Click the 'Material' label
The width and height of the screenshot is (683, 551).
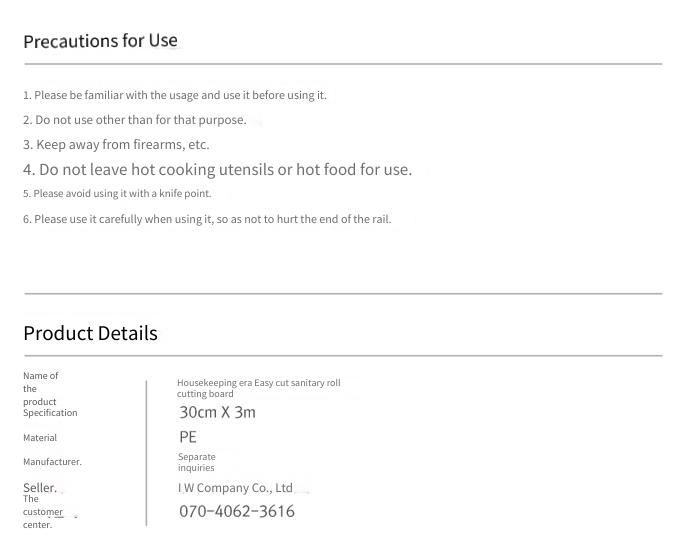(x=40, y=438)
